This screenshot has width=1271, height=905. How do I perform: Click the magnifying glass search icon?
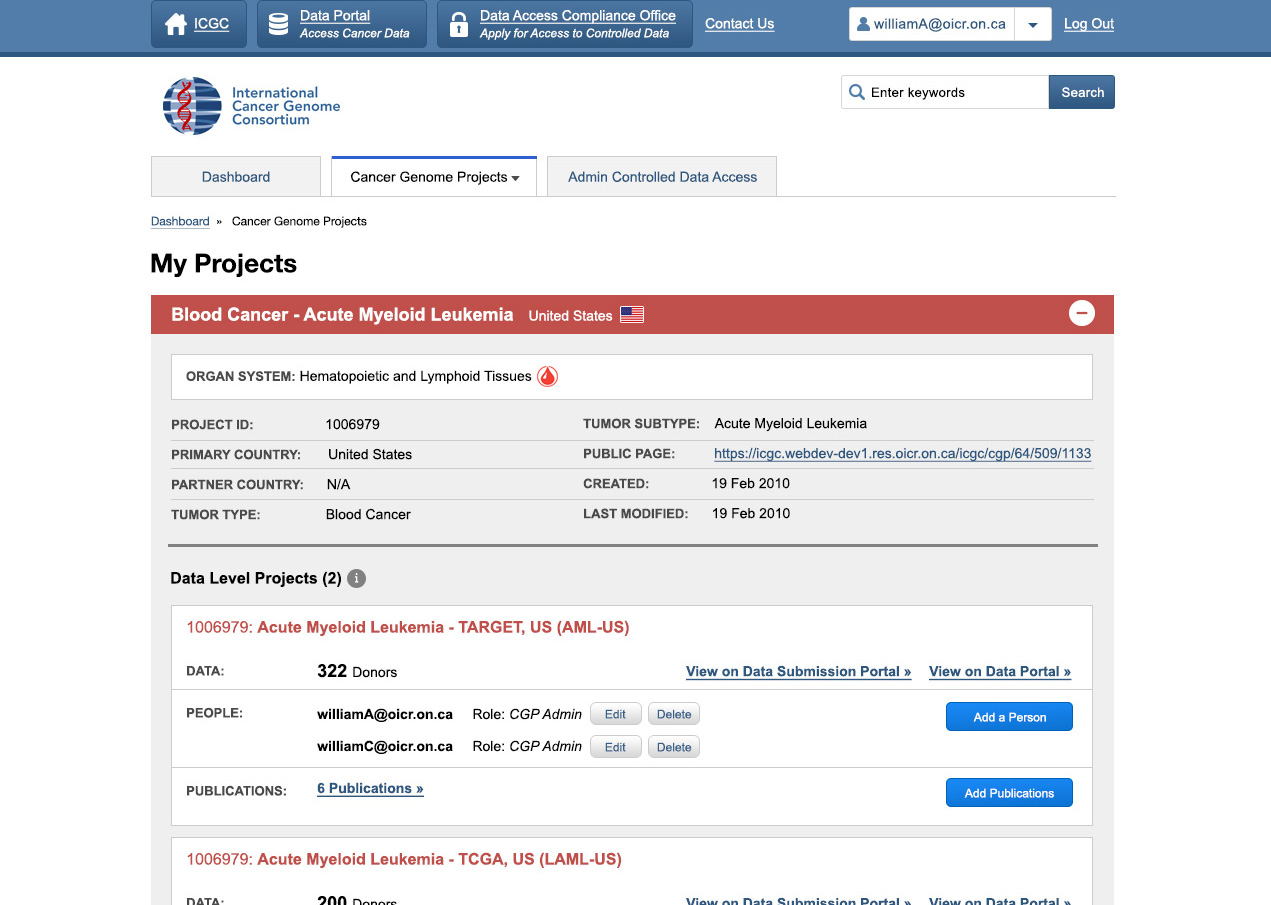point(857,92)
